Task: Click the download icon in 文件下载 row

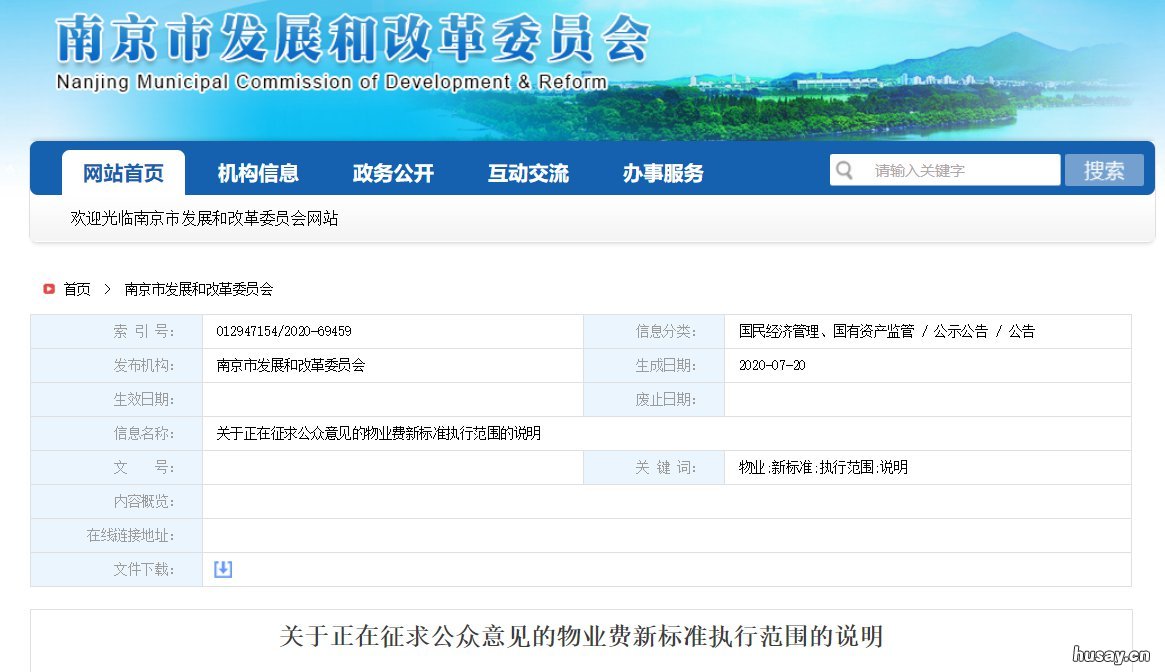Action: (222, 568)
